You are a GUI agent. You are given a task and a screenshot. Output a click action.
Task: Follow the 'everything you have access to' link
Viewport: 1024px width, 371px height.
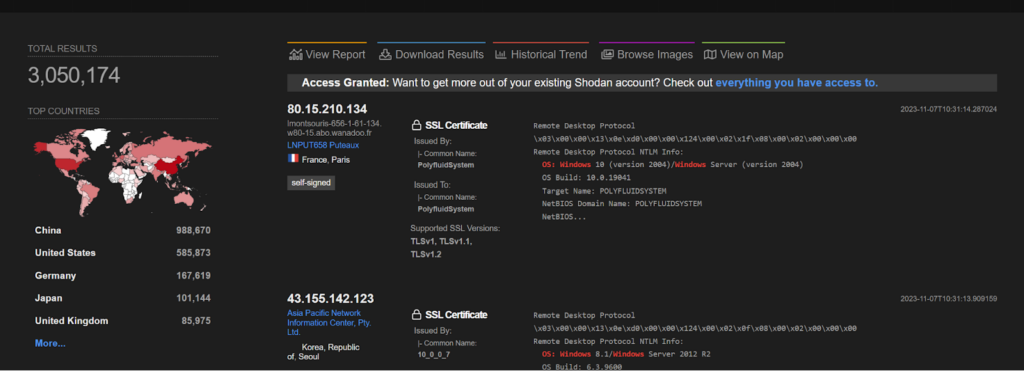click(x=797, y=83)
